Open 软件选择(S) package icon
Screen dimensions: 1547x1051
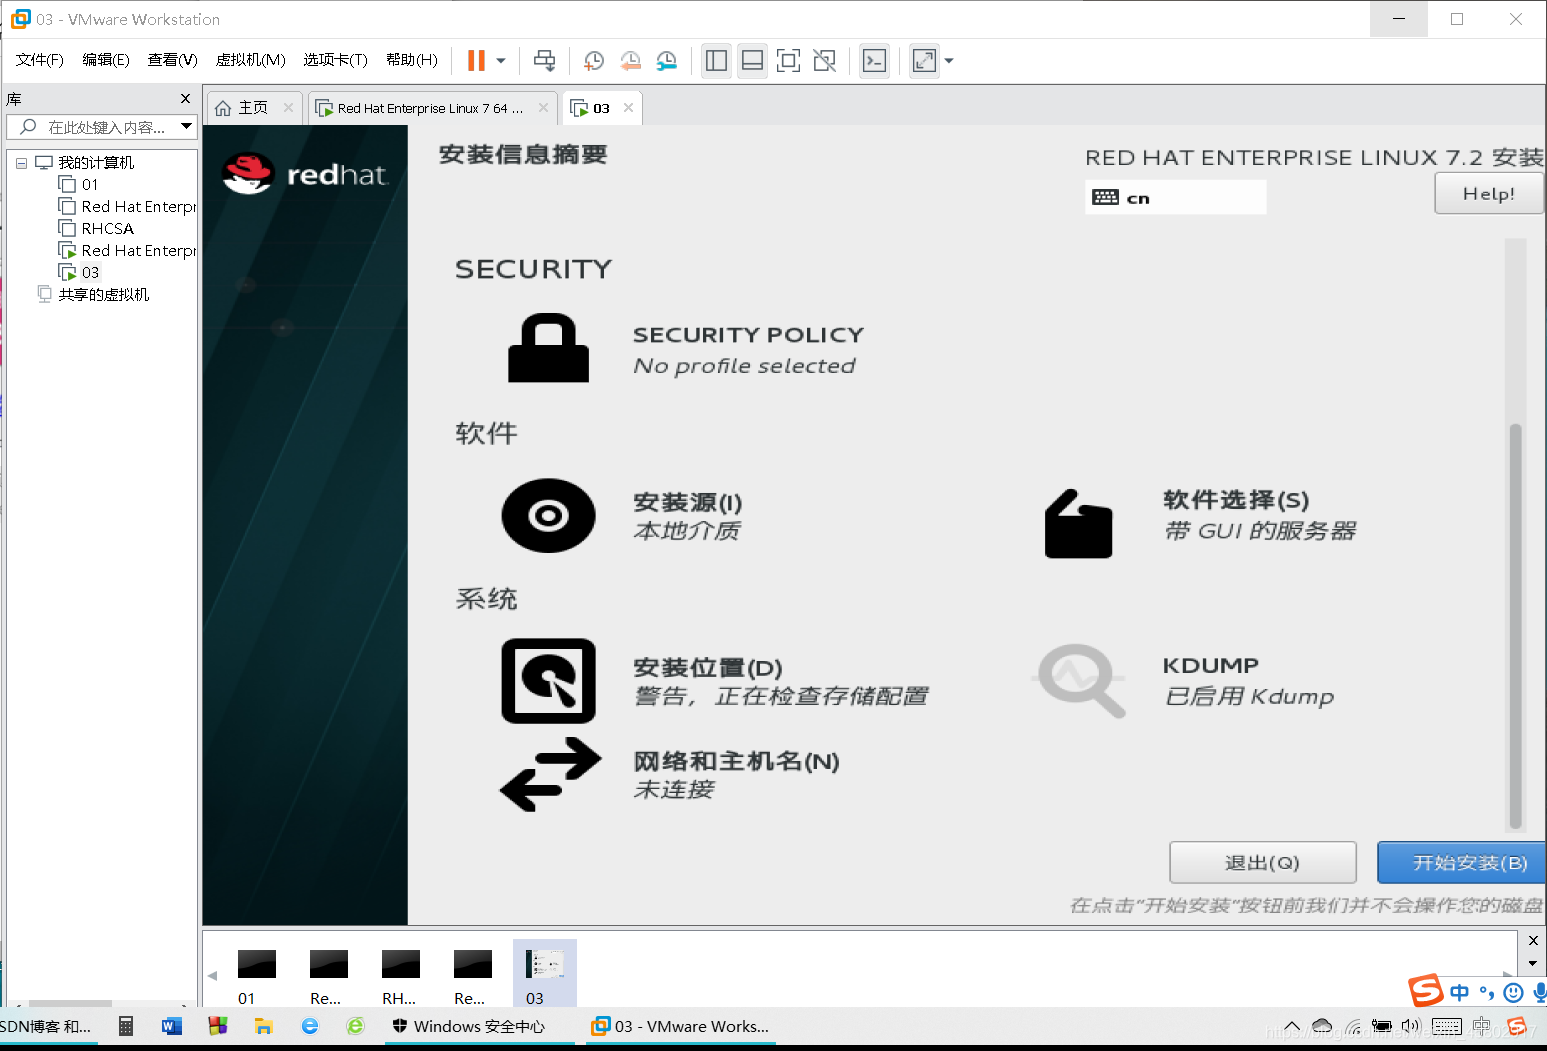(x=1078, y=523)
